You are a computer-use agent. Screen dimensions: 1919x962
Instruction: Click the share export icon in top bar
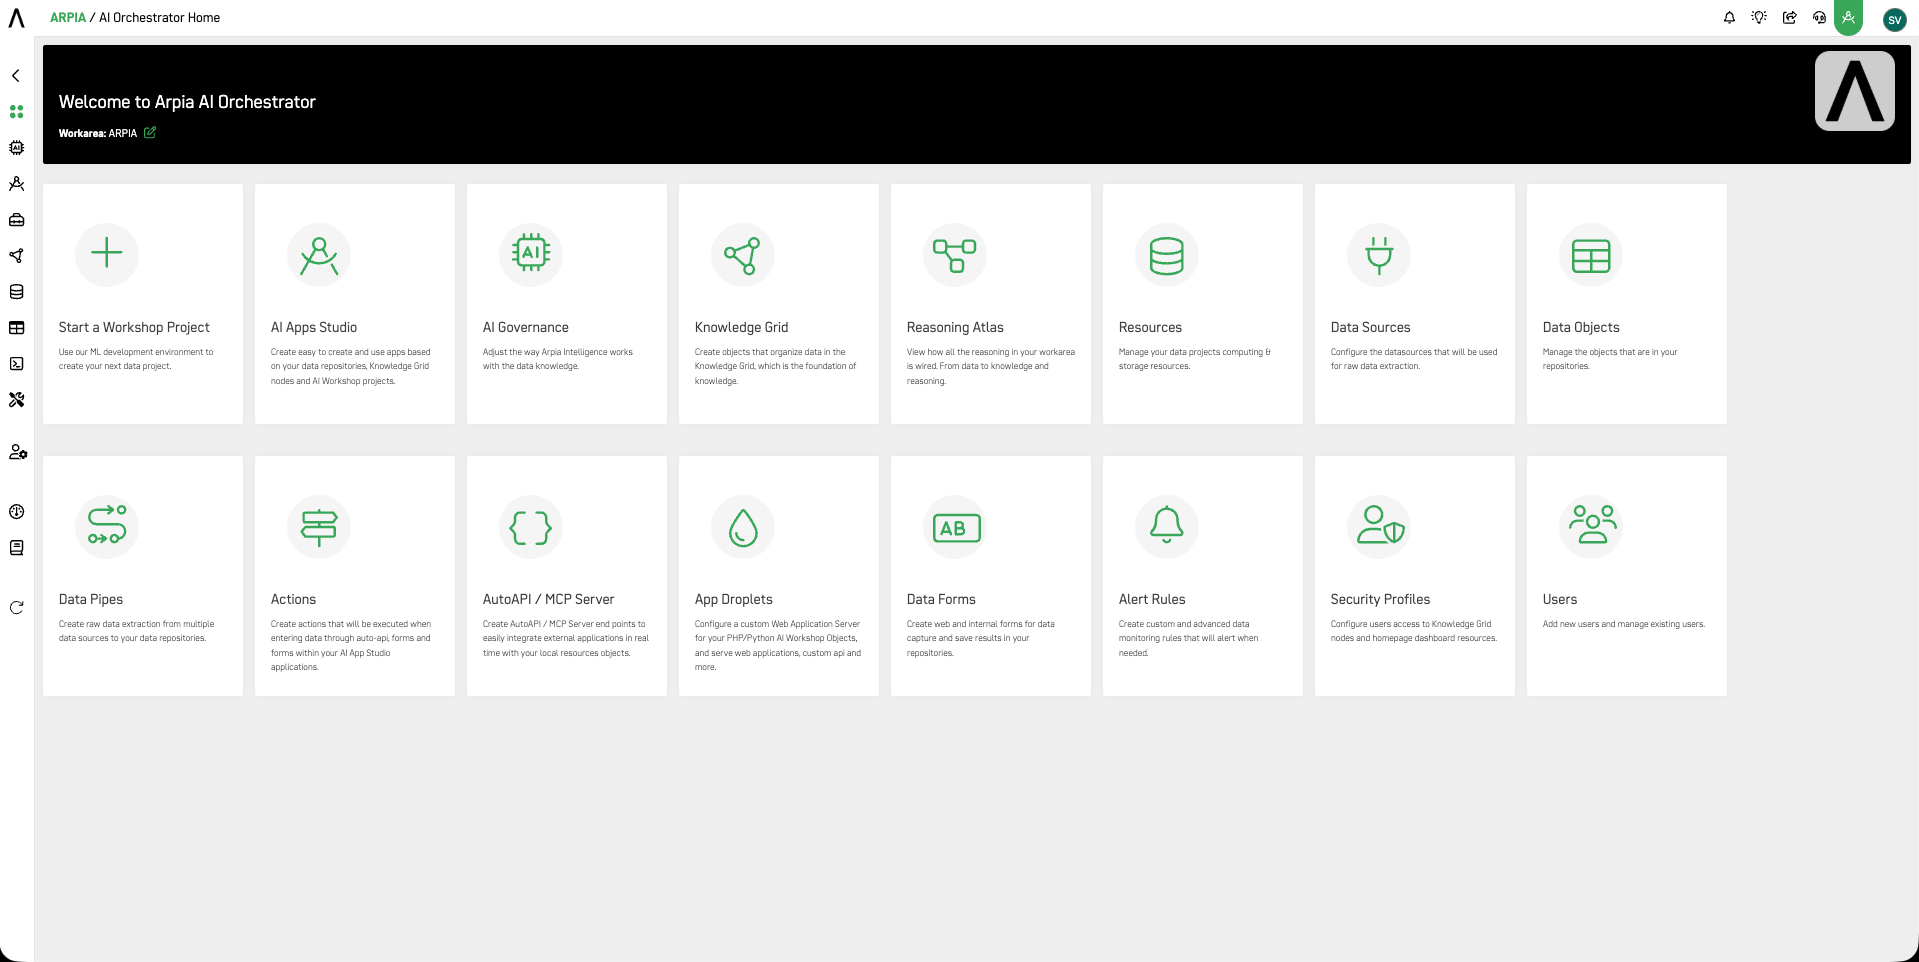tap(1789, 18)
